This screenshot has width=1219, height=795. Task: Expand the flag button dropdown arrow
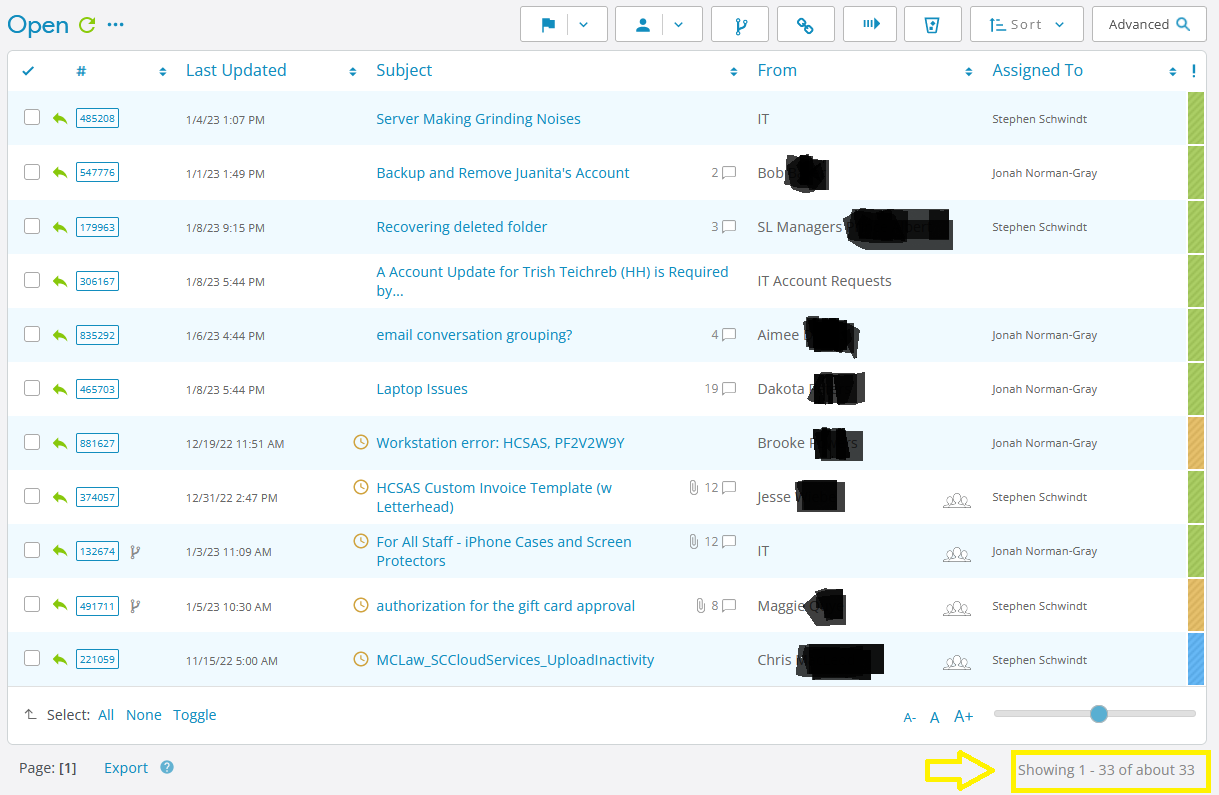586,25
